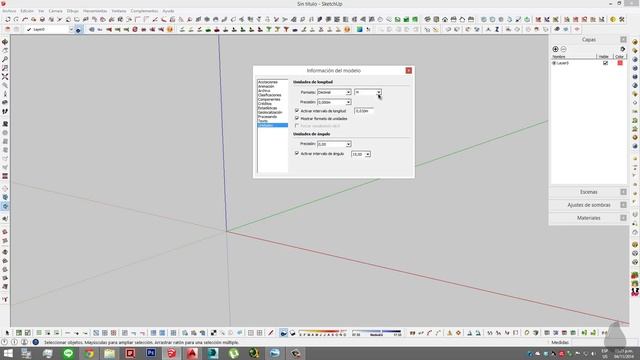Open the length Precisión dropdown
Image resolution: width=640 pixels, height=360 pixels.
(334, 102)
